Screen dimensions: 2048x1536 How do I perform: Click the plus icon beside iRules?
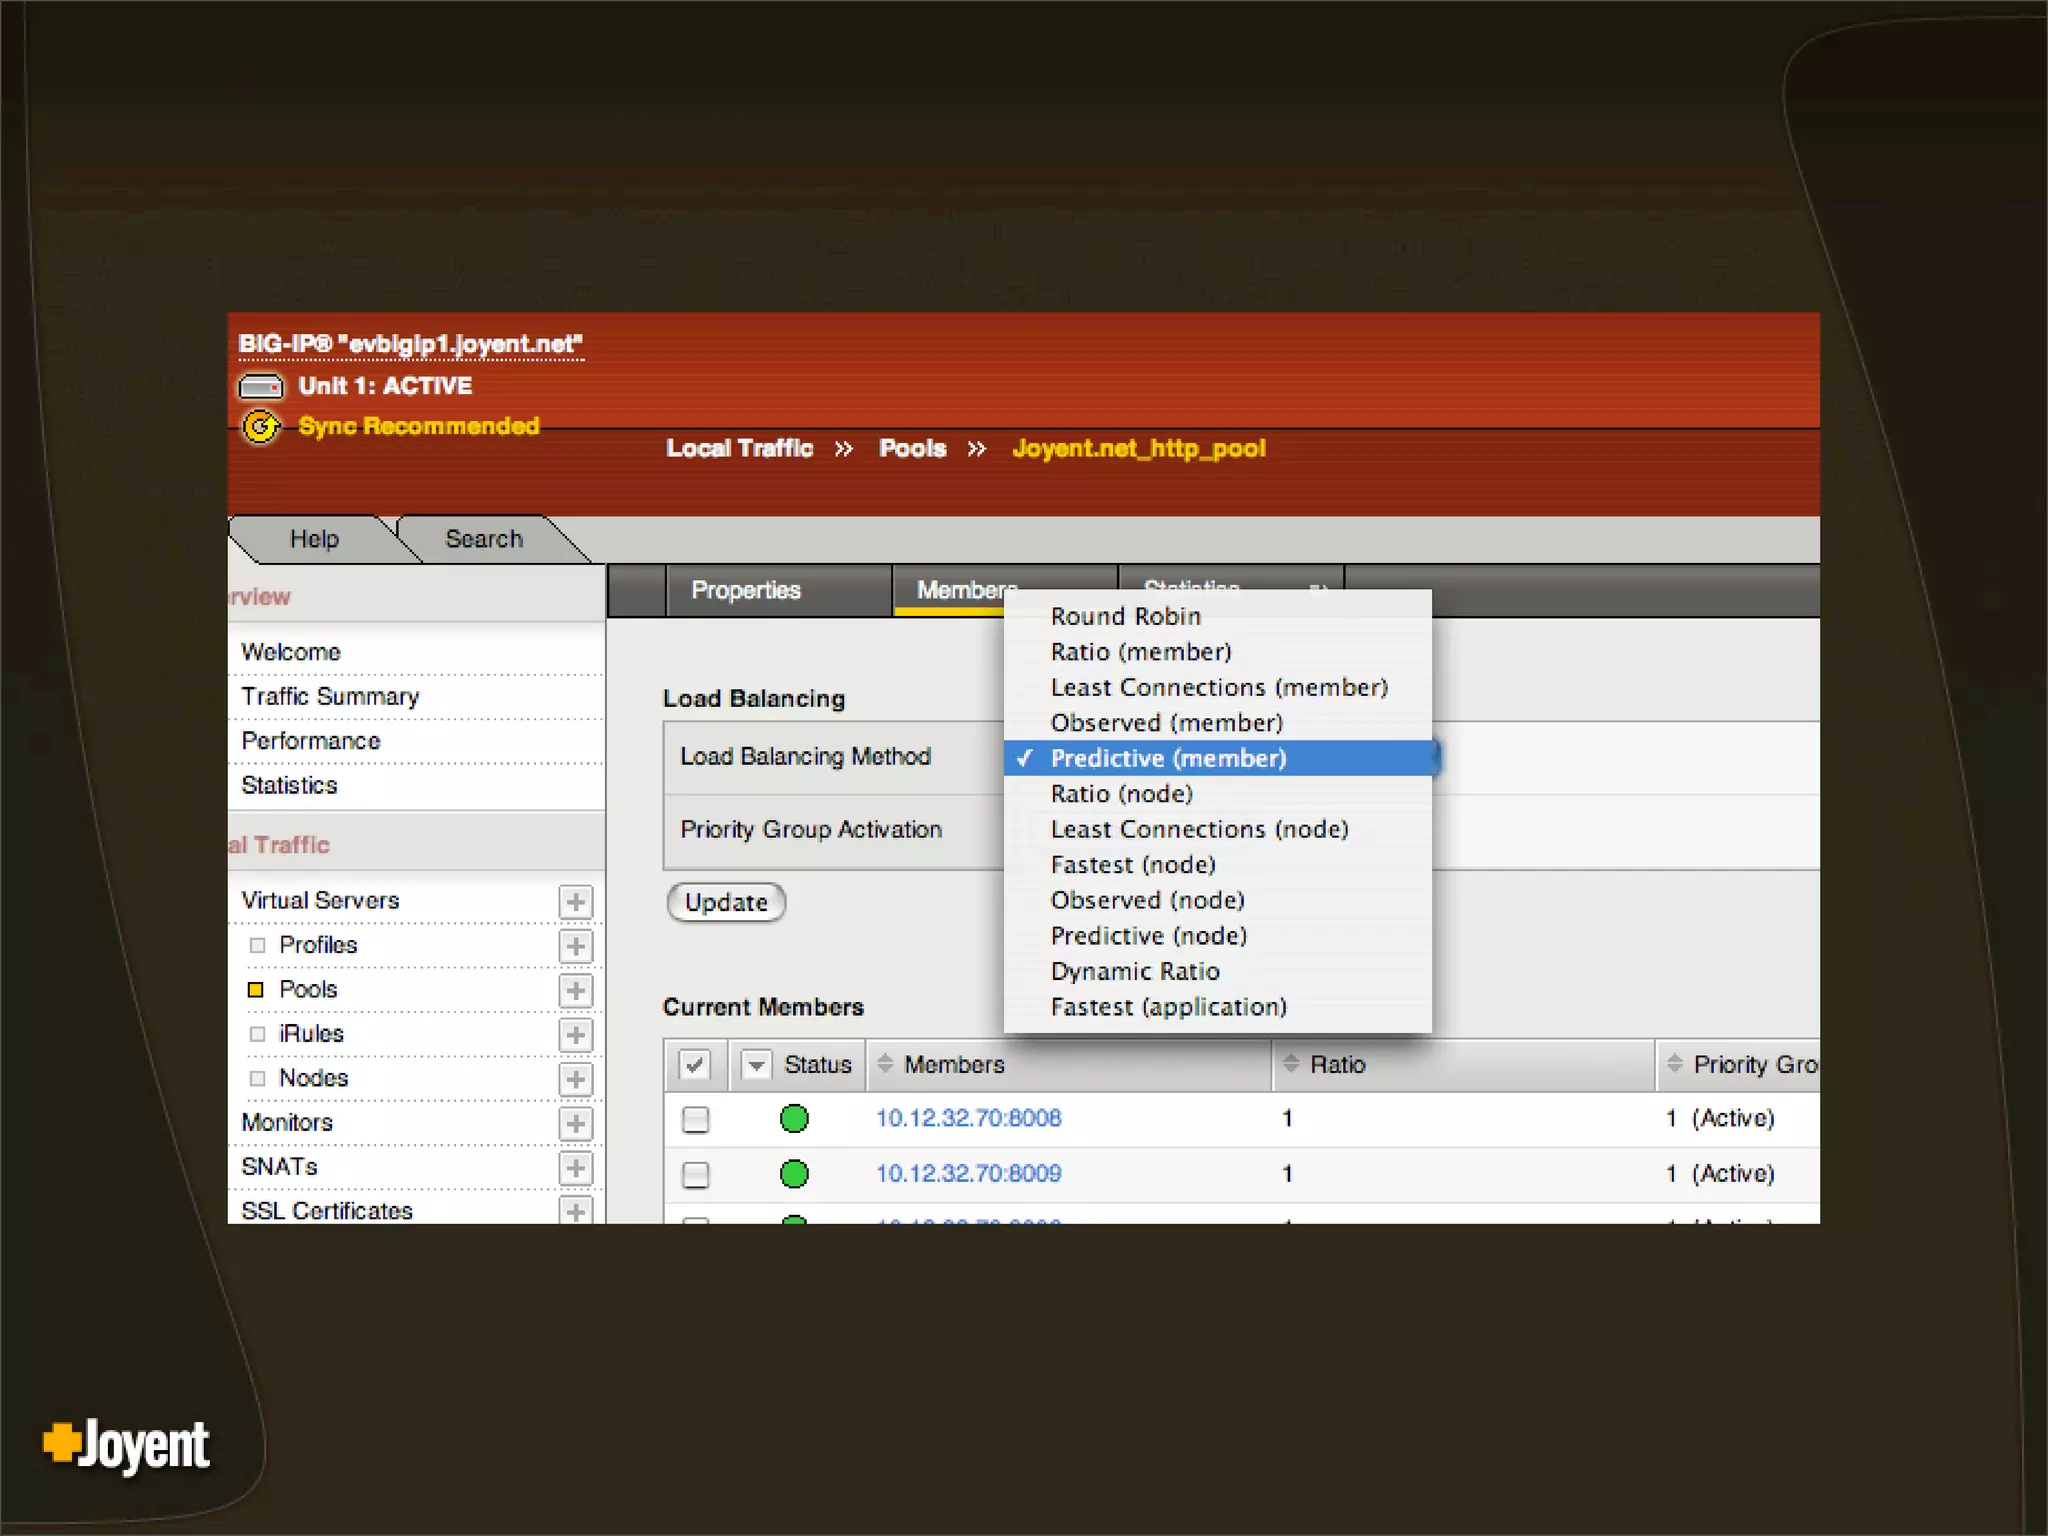coord(575,1035)
